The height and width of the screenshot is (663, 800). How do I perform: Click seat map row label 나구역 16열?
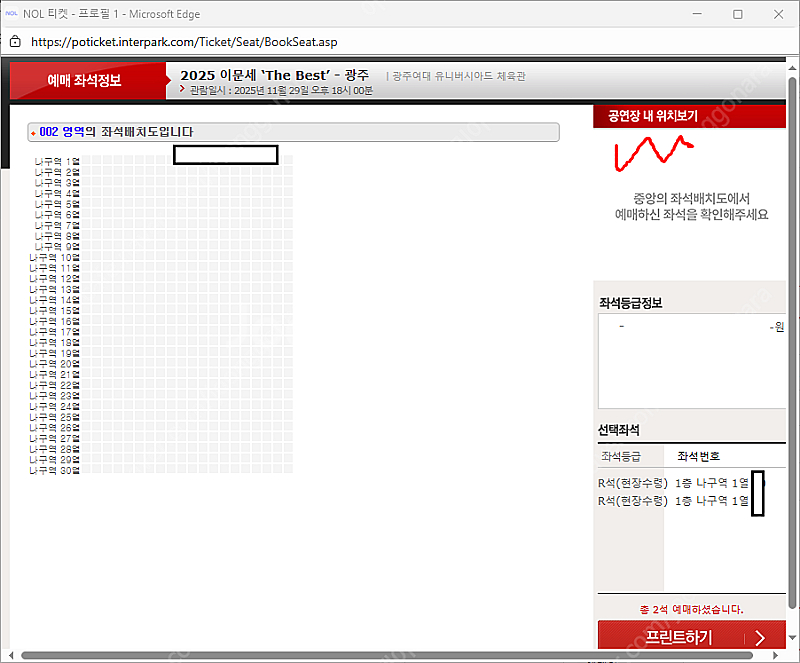click(x=55, y=321)
